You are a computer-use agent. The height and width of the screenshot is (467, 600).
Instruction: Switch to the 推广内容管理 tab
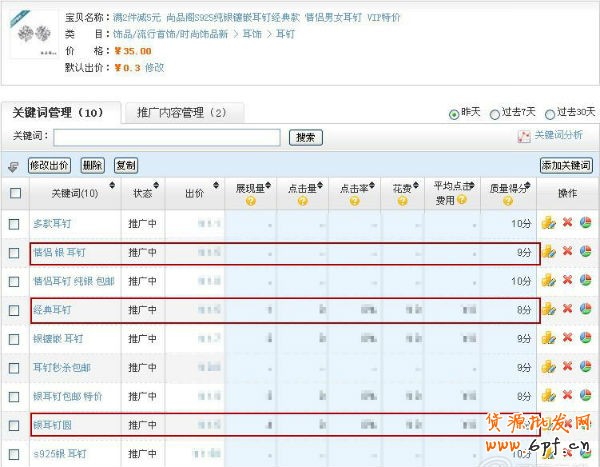181,112
